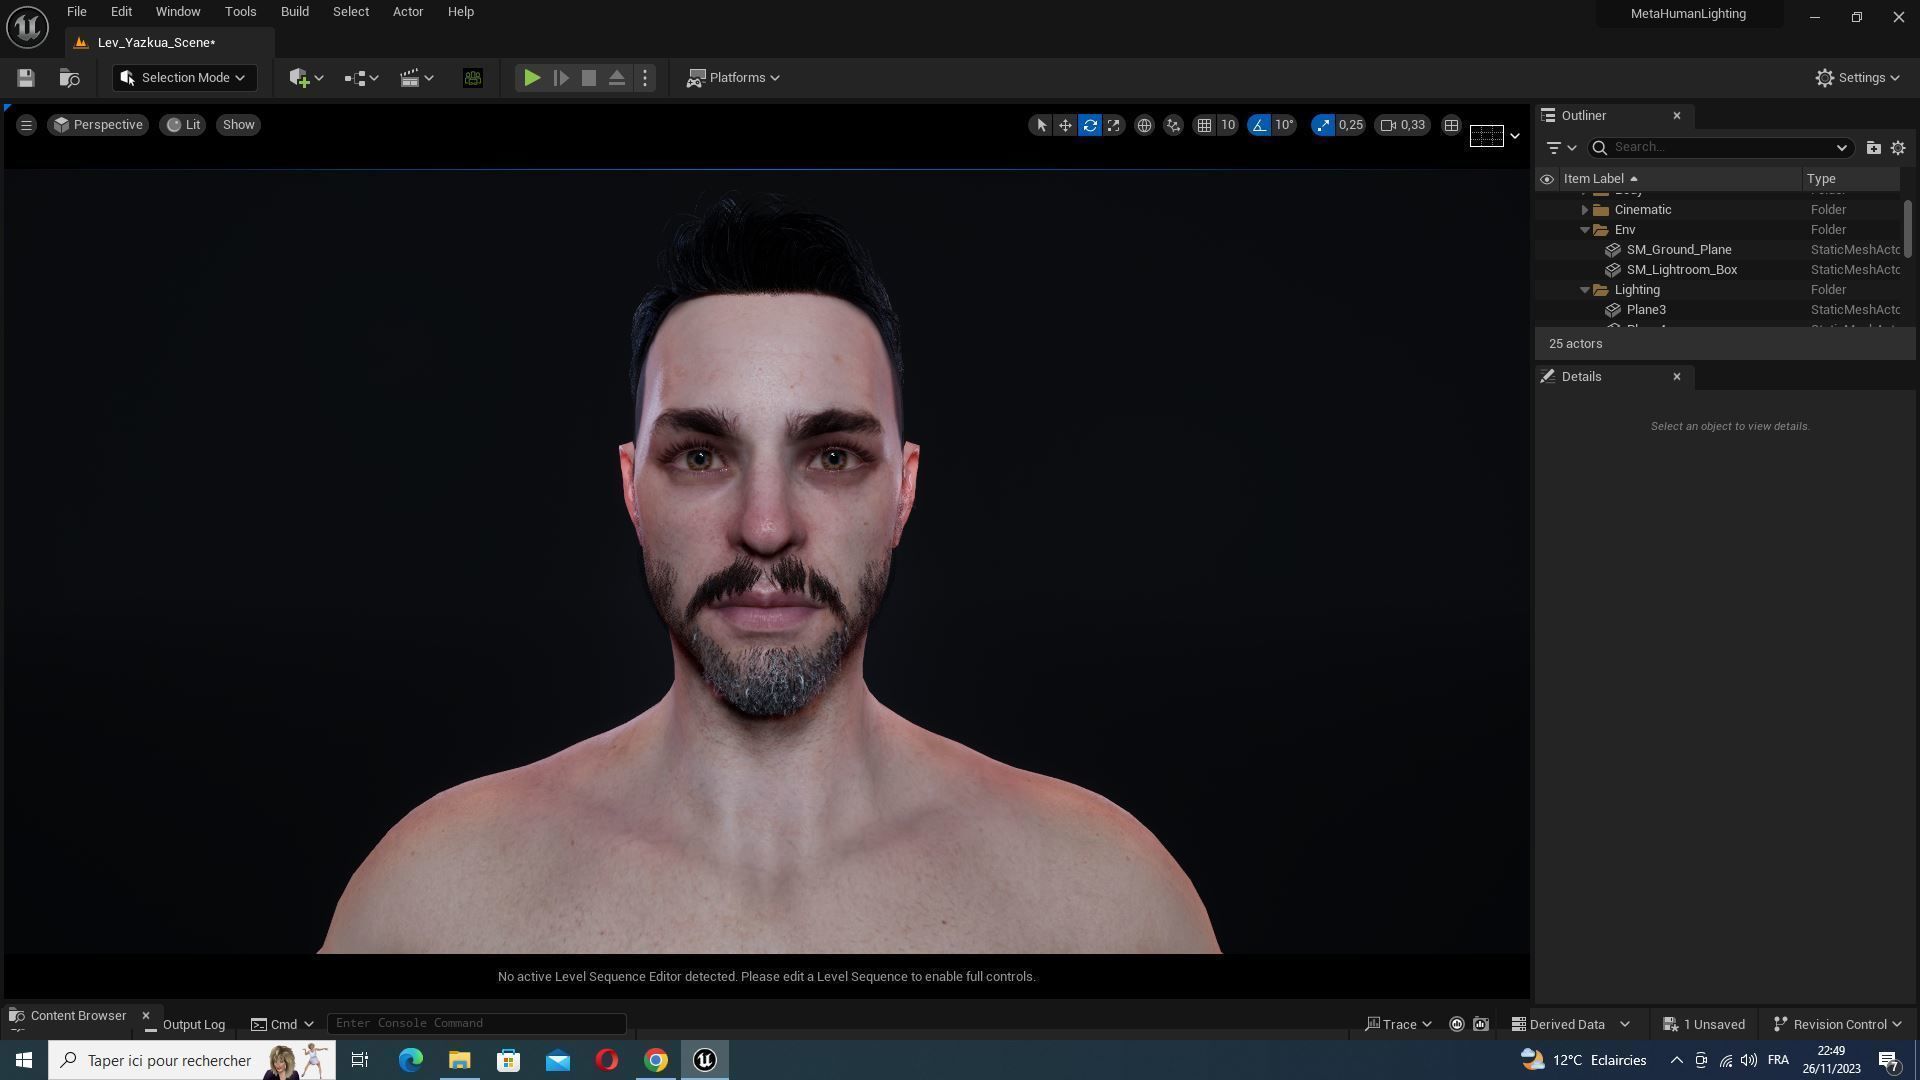Click the console command input field

477,1023
